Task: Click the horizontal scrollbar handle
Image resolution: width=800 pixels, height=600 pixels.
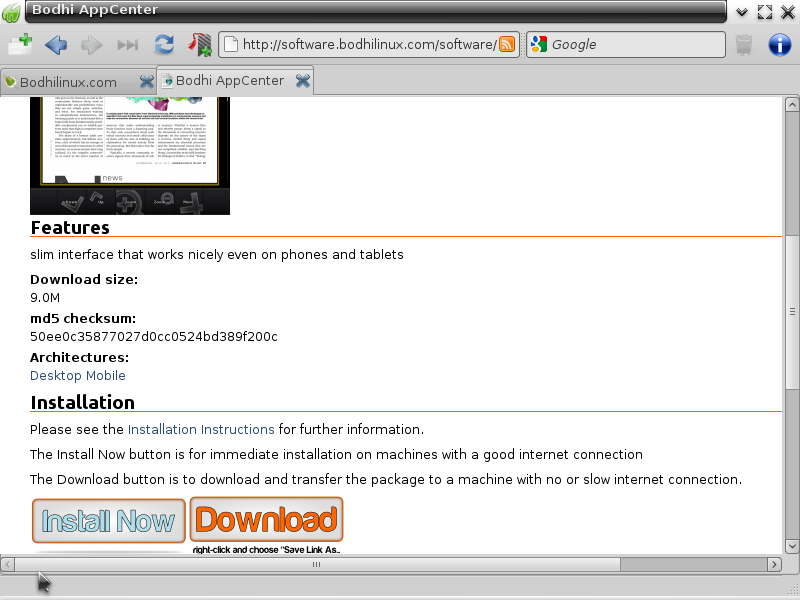Action: (317, 564)
